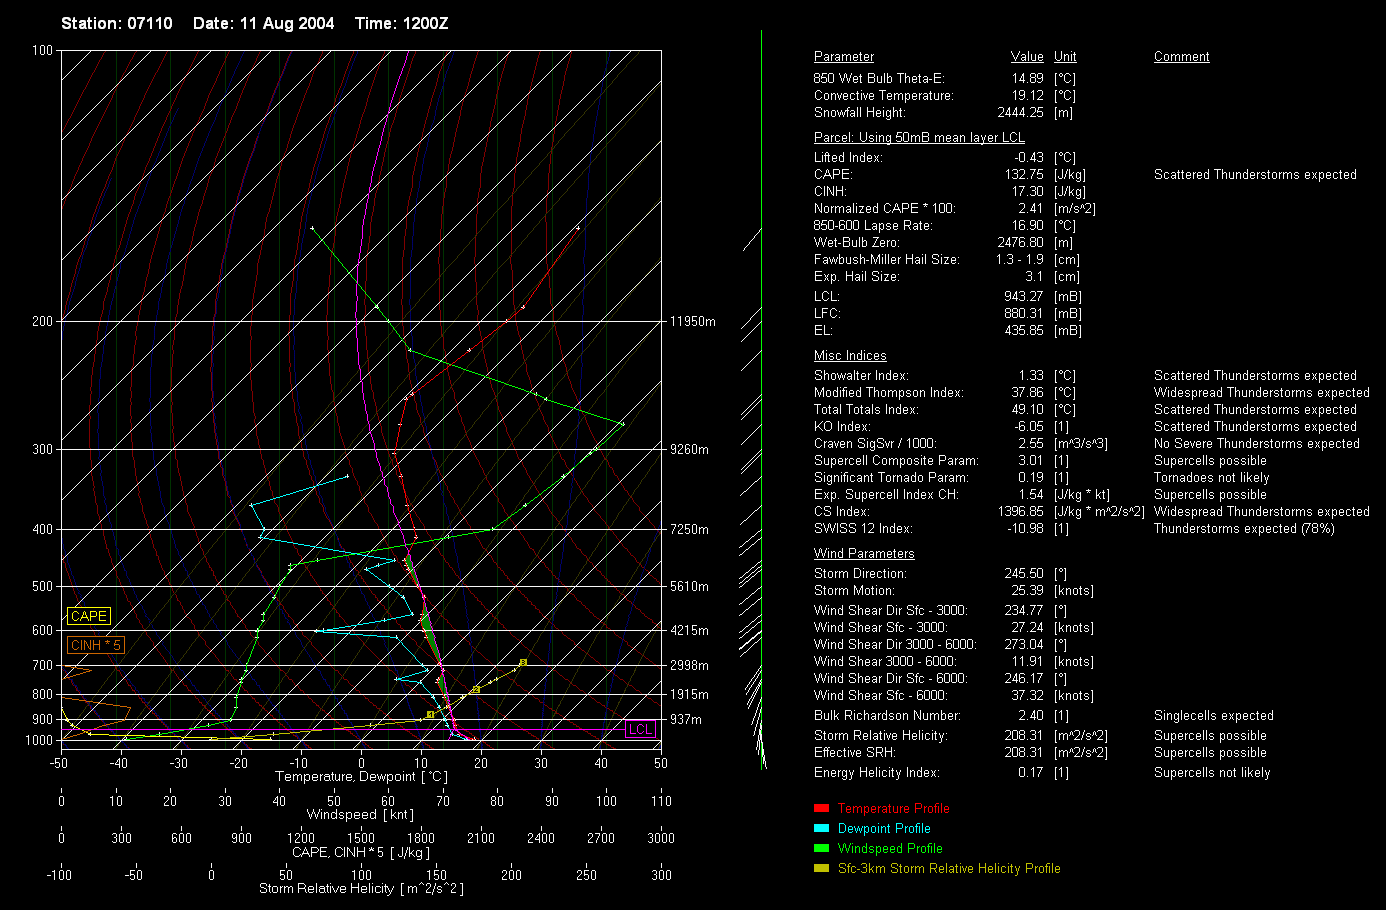Select the yellow CAPE label box
Viewport: 1386px width, 910px height.
pos(89,616)
